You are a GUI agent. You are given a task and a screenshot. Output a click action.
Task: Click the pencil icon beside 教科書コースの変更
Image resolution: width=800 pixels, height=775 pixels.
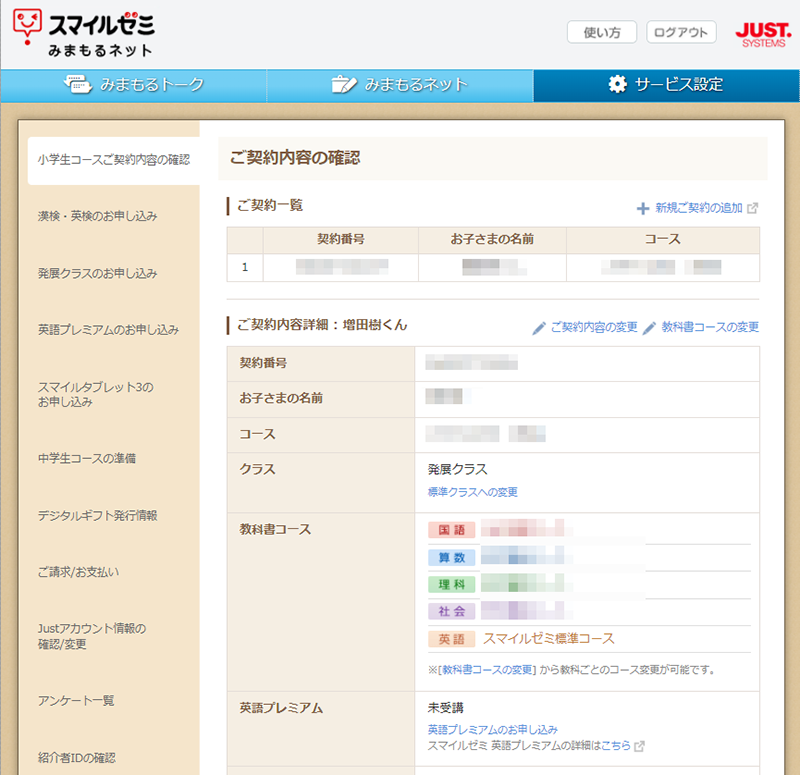point(649,327)
